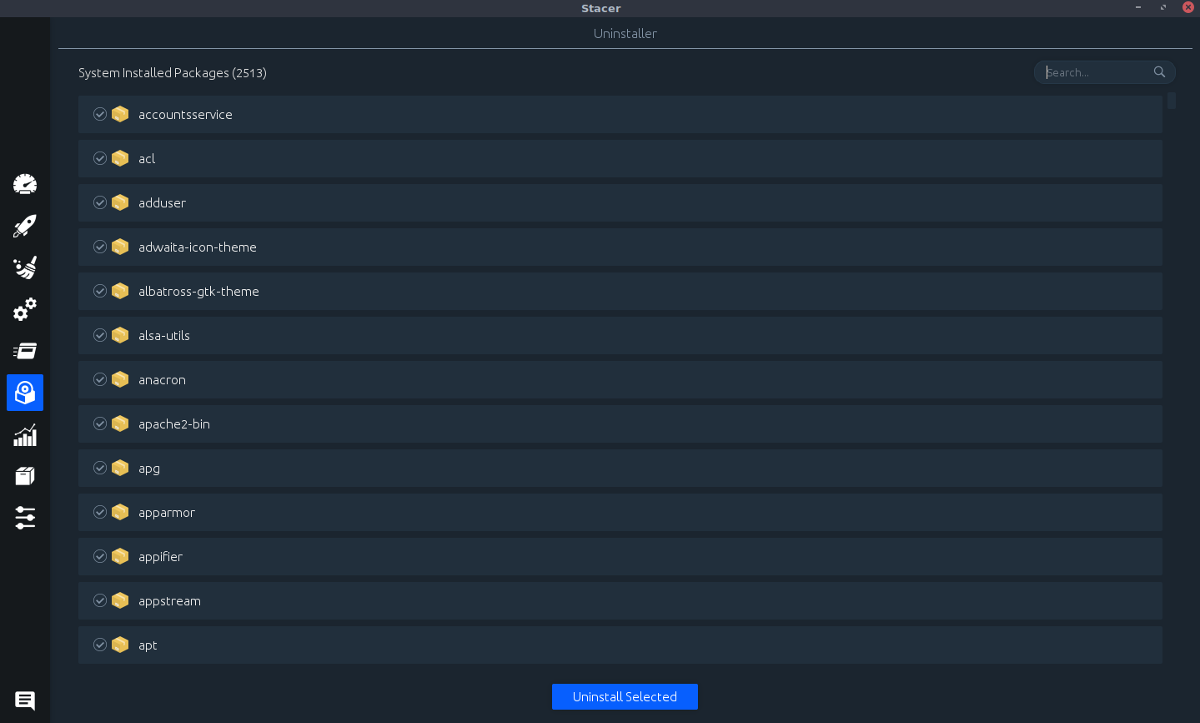
Task: Select the apparmor package name
Action: [167, 512]
